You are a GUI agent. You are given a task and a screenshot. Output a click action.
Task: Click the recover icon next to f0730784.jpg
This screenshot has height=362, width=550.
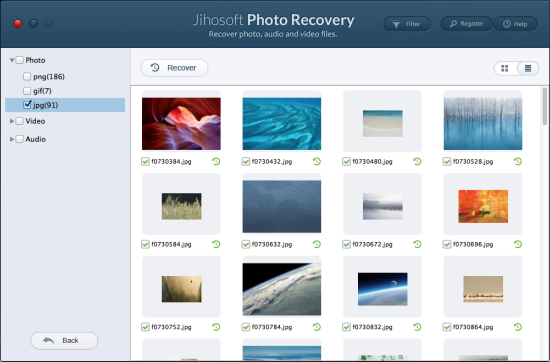click(x=317, y=327)
